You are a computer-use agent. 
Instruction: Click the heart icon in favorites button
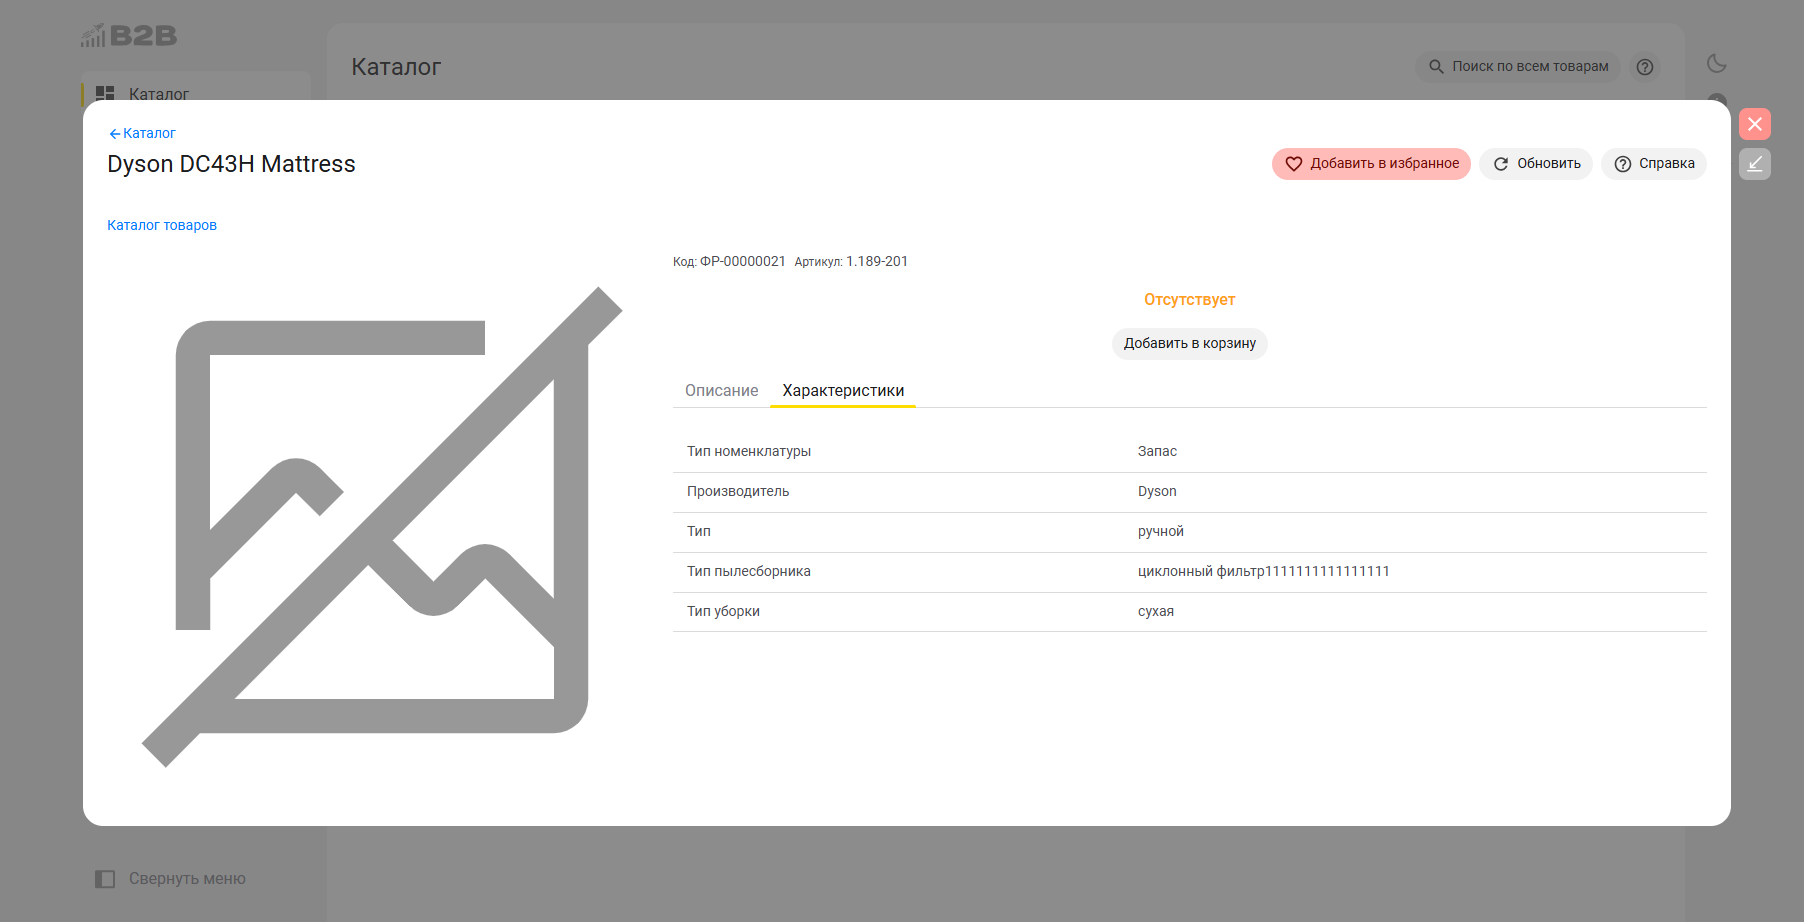tap(1293, 164)
